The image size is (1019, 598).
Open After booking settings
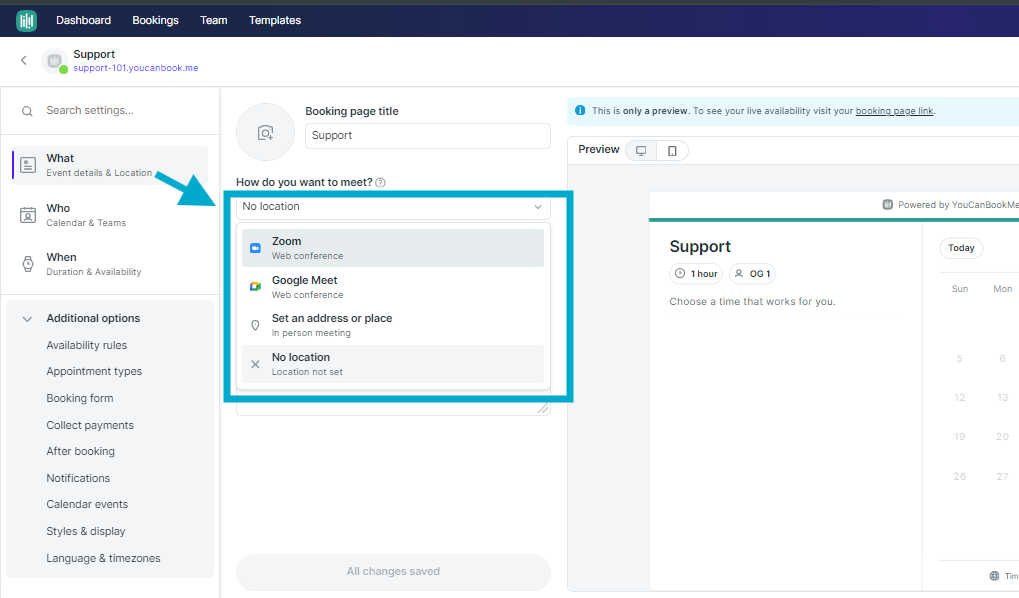click(81, 451)
